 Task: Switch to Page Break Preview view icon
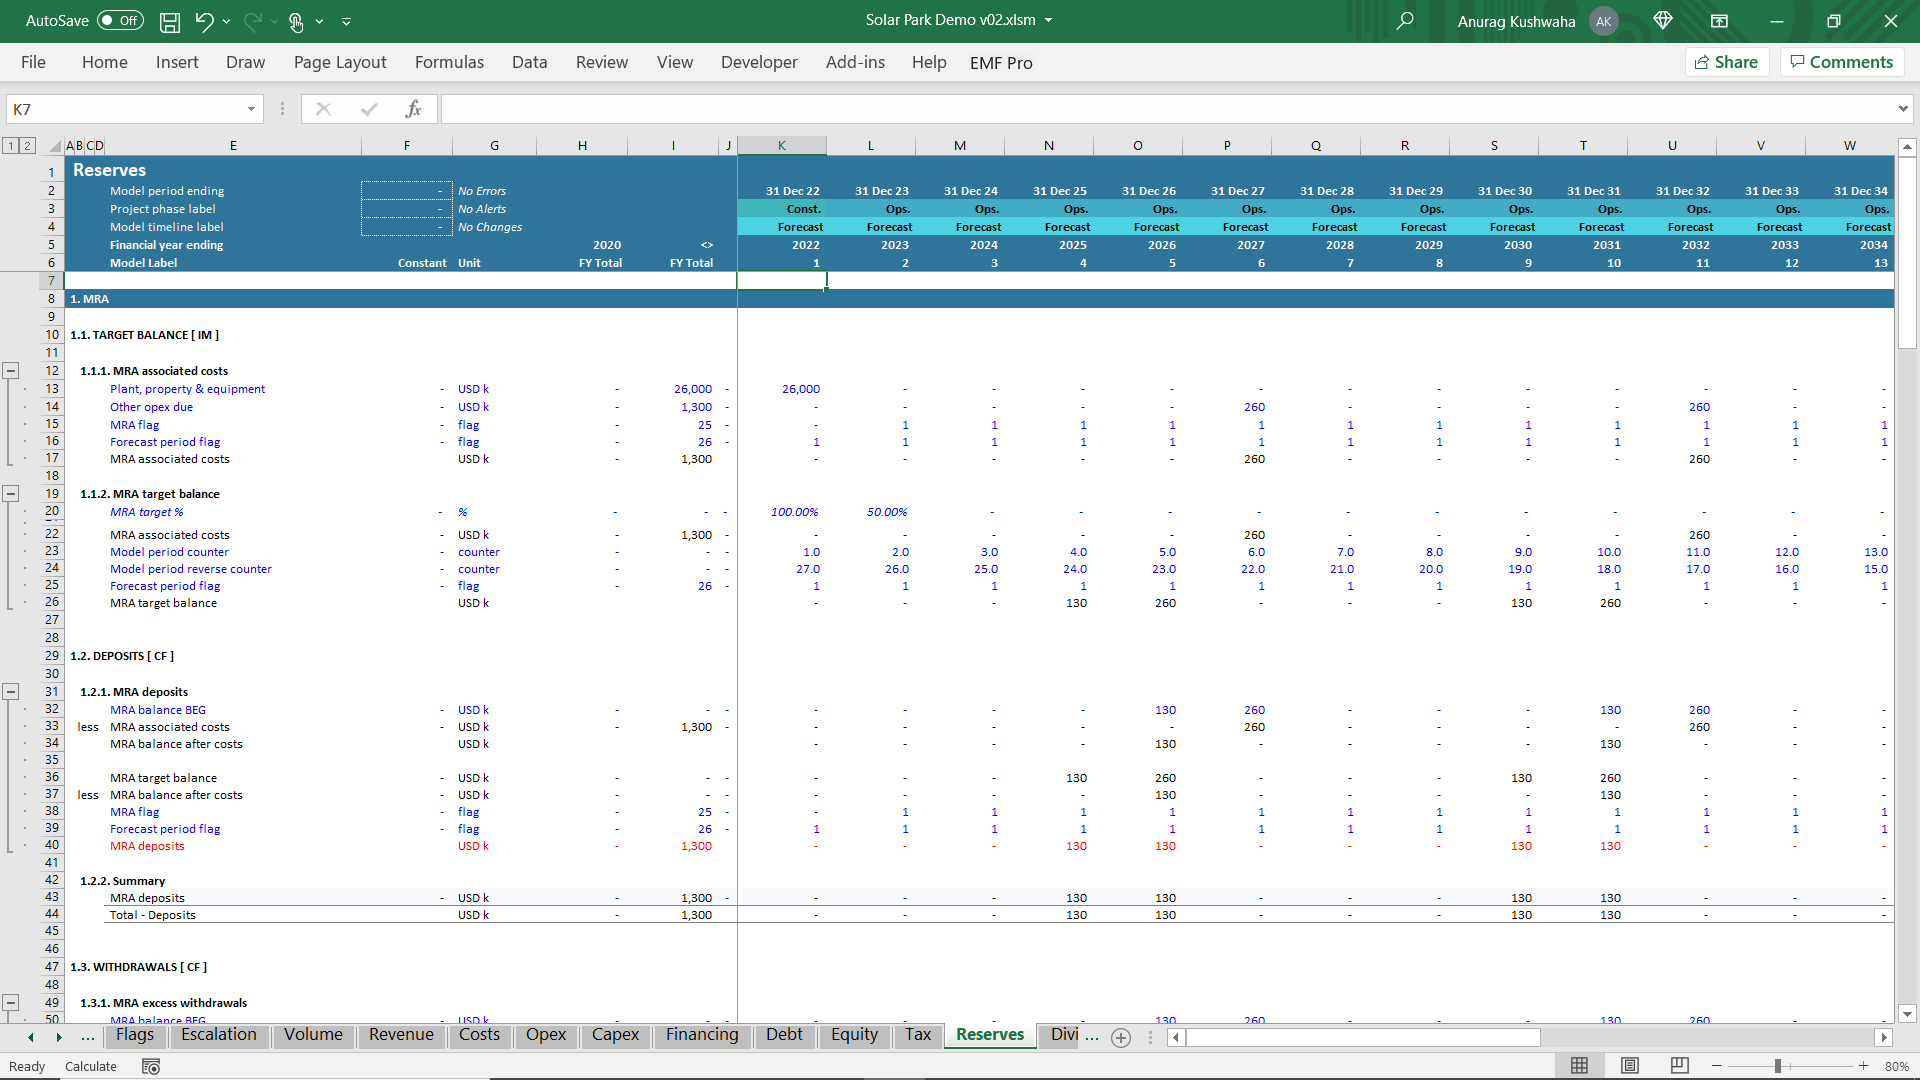(1680, 1066)
